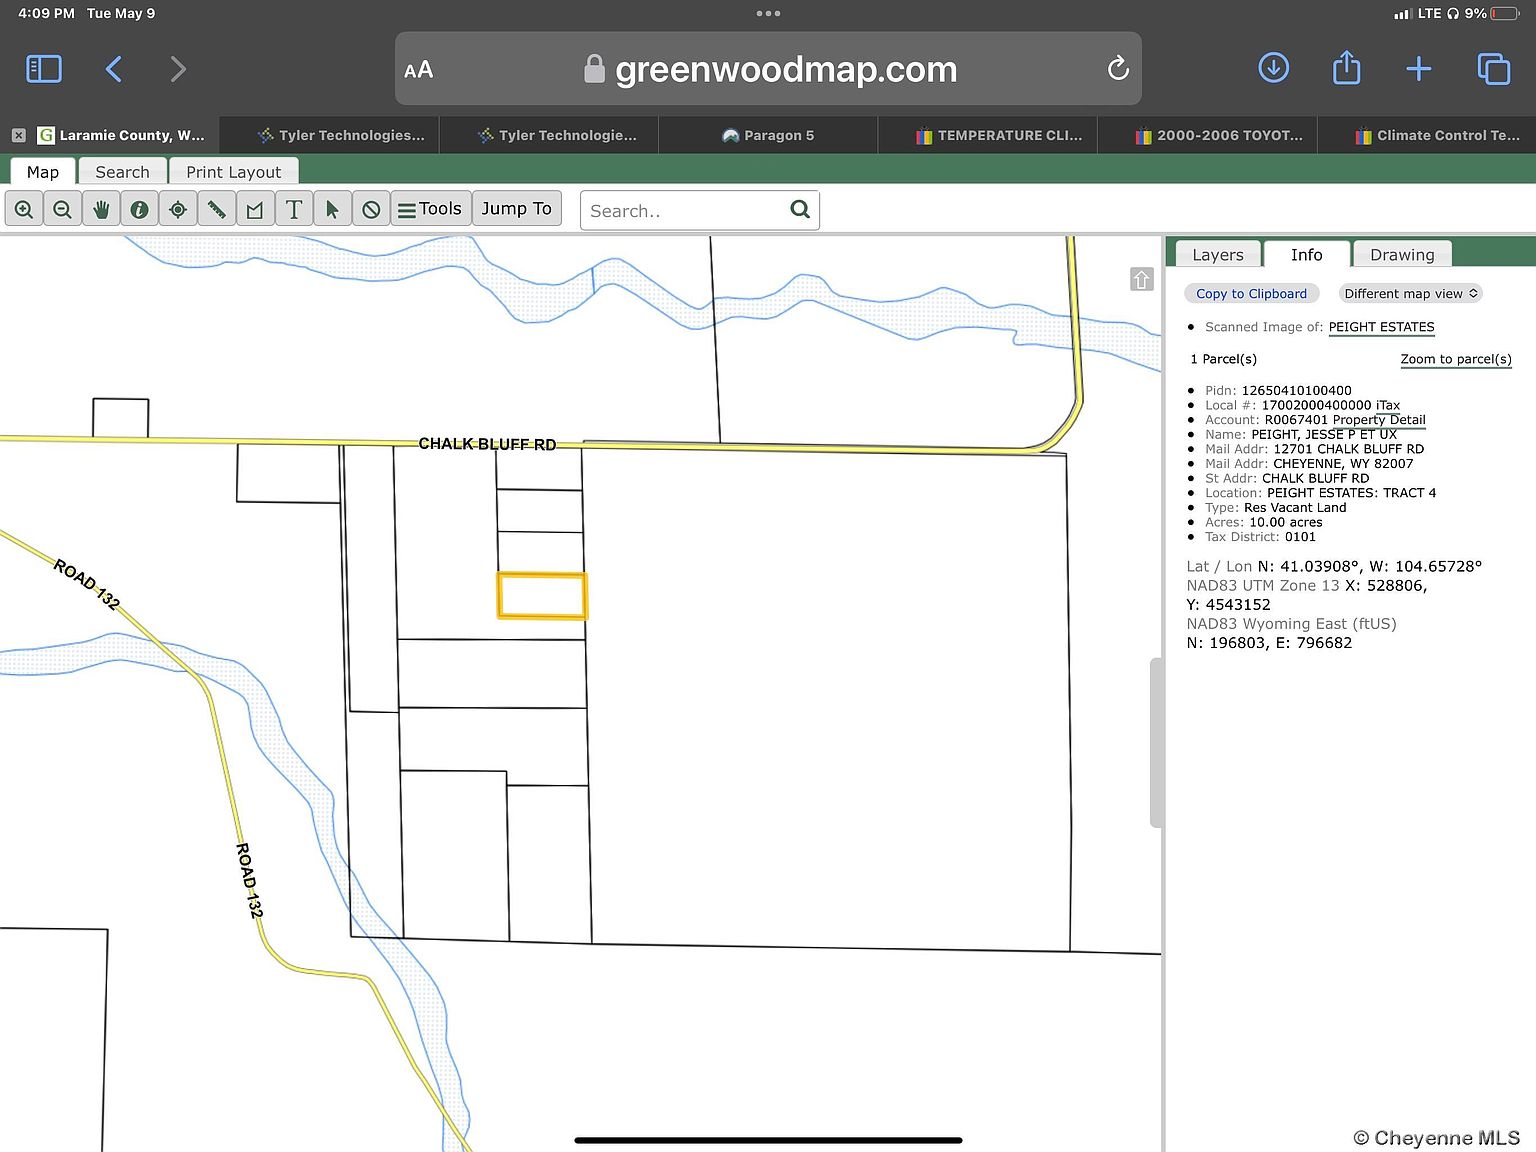Select the Text annotation tool
This screenshot has height=1152, width=1536.
[x=294, y=208]
